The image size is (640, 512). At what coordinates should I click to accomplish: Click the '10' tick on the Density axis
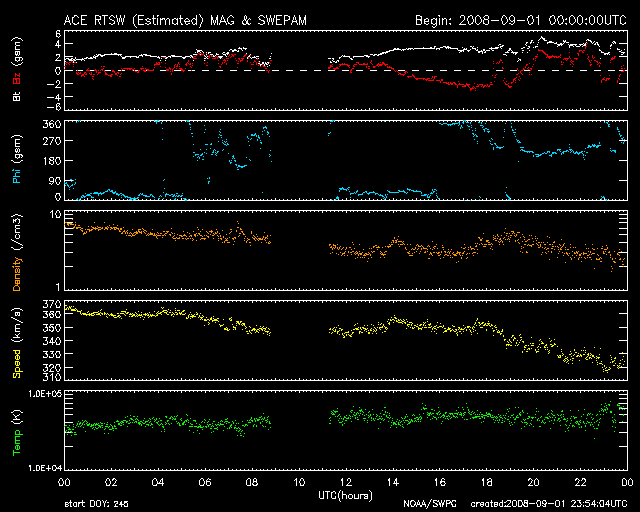click(x=56, y=214)
